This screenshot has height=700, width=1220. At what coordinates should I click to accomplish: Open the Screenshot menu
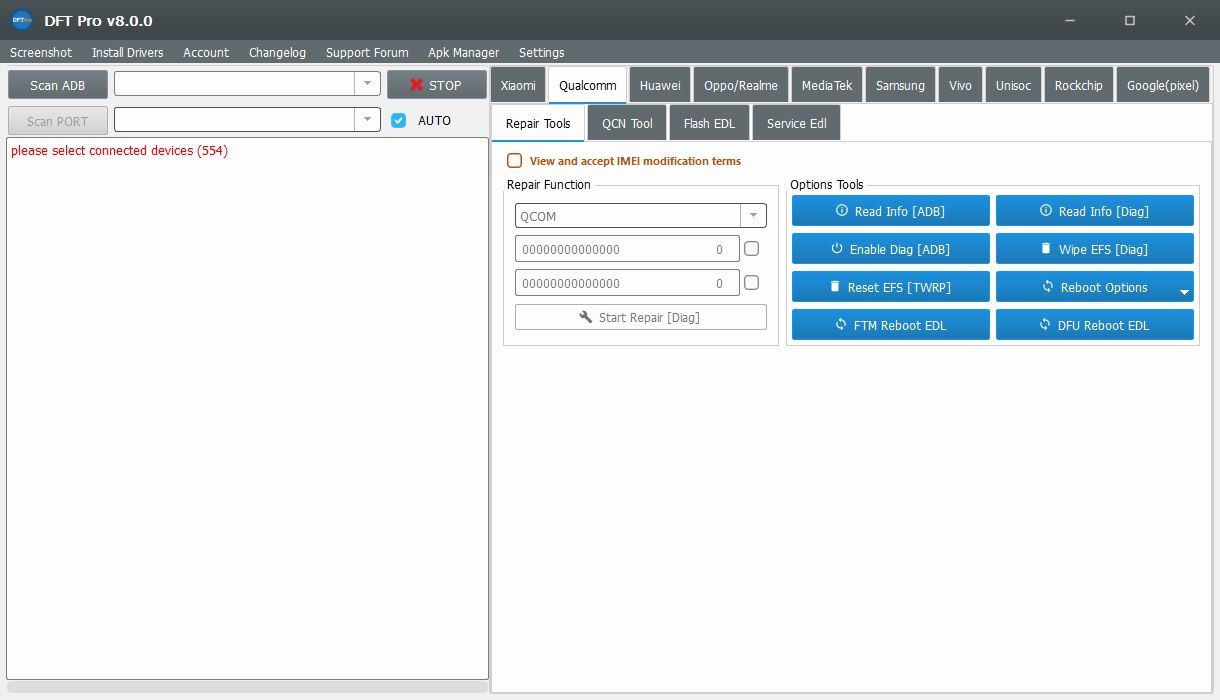[x=41, y=52]
